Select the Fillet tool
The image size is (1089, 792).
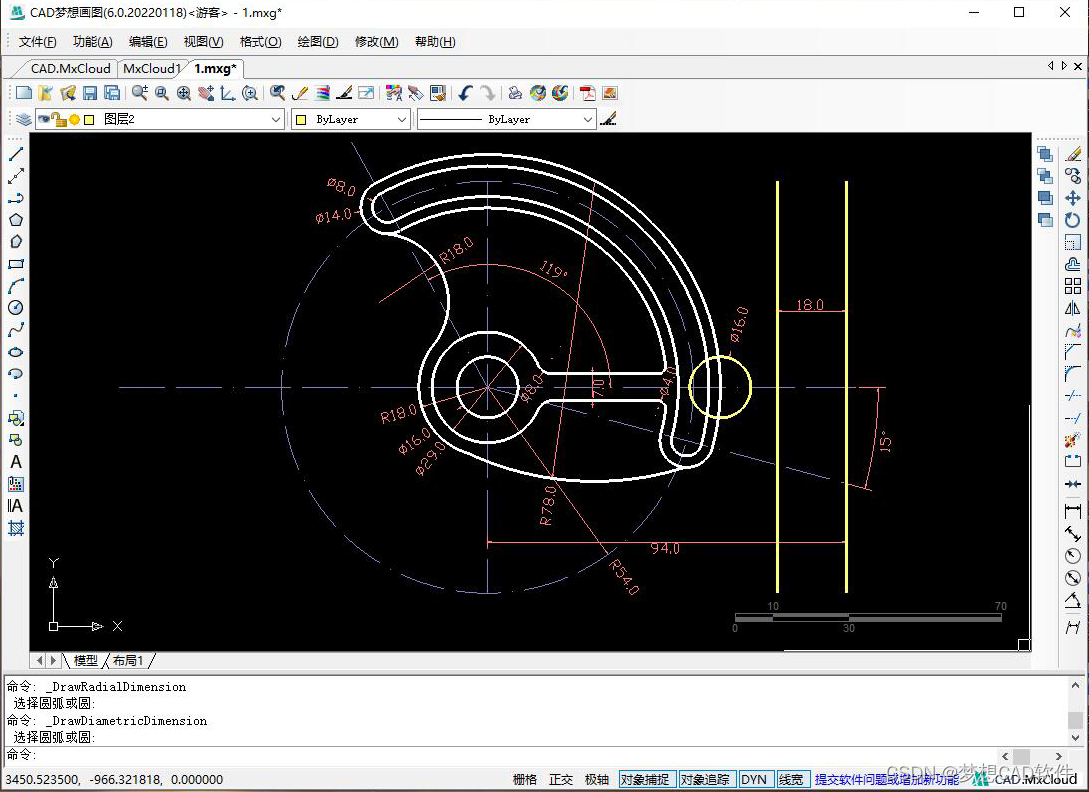1073,374
